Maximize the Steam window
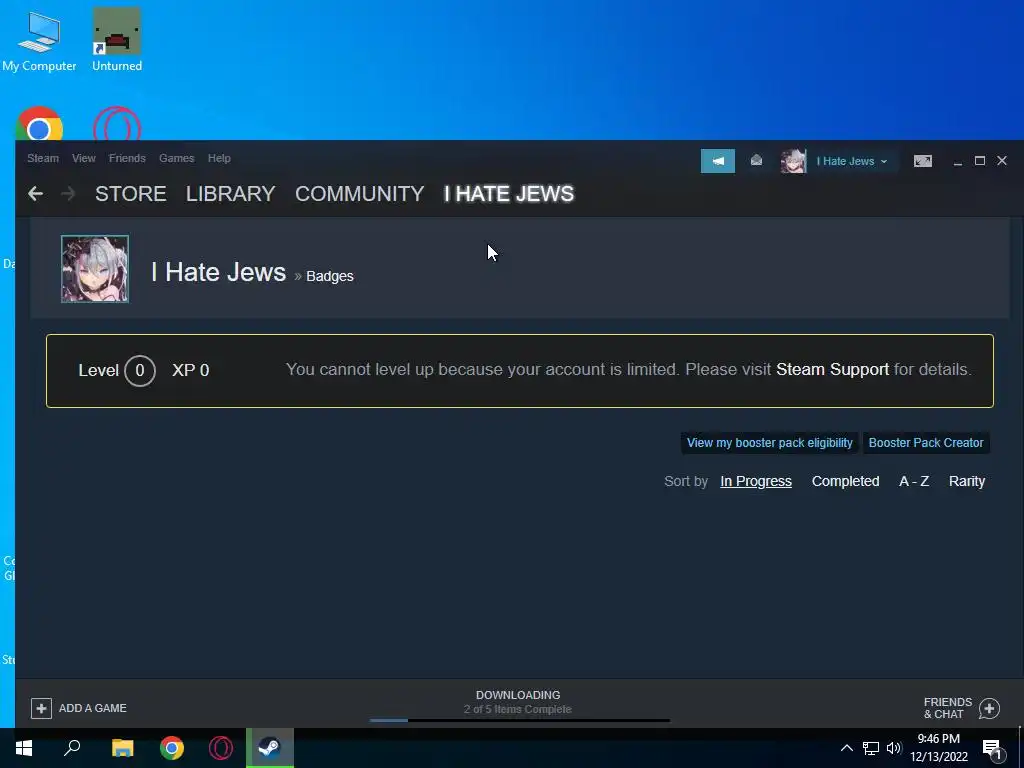 tap(980, 161)
